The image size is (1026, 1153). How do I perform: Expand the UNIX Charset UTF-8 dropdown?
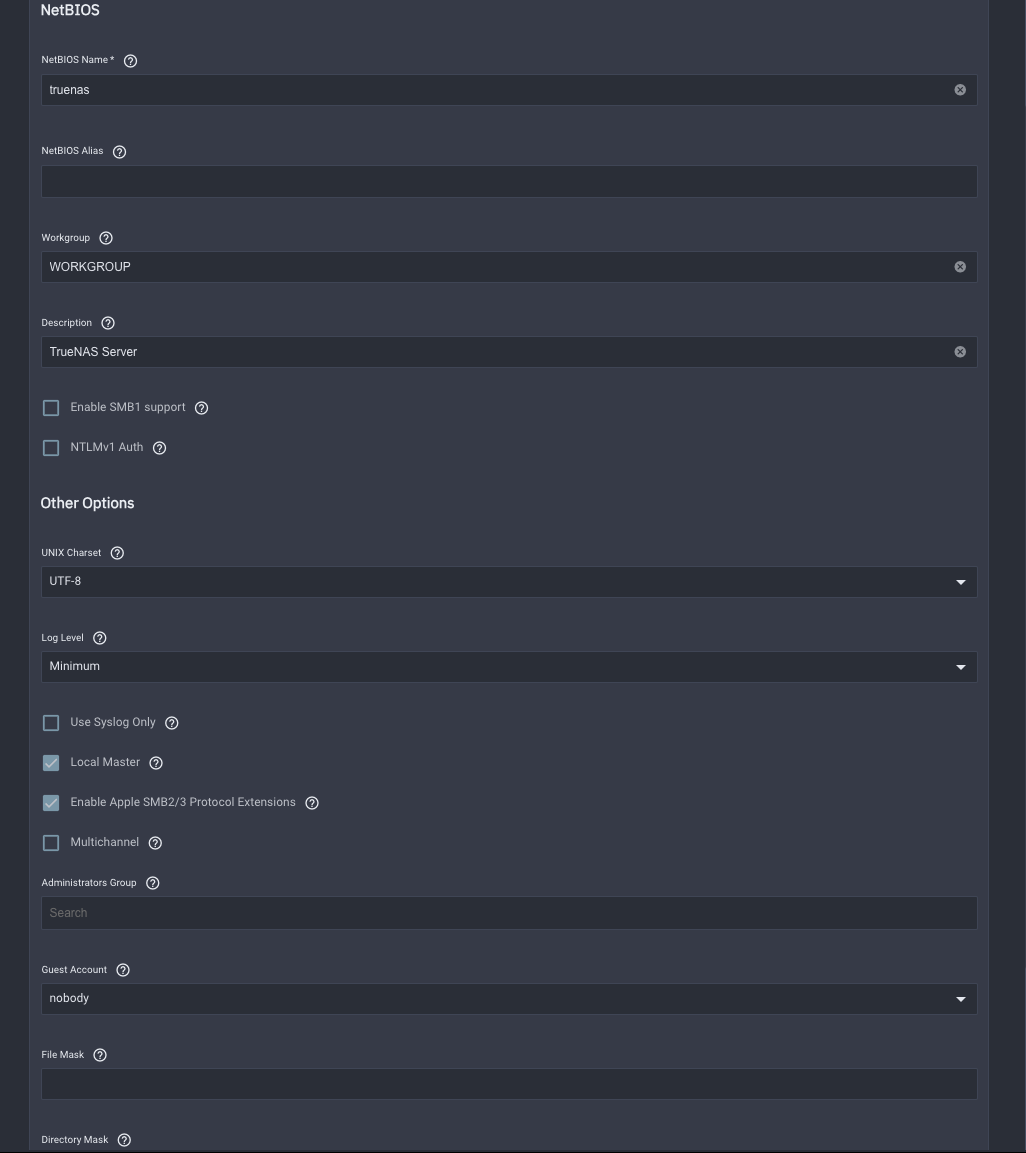(509, 582)
